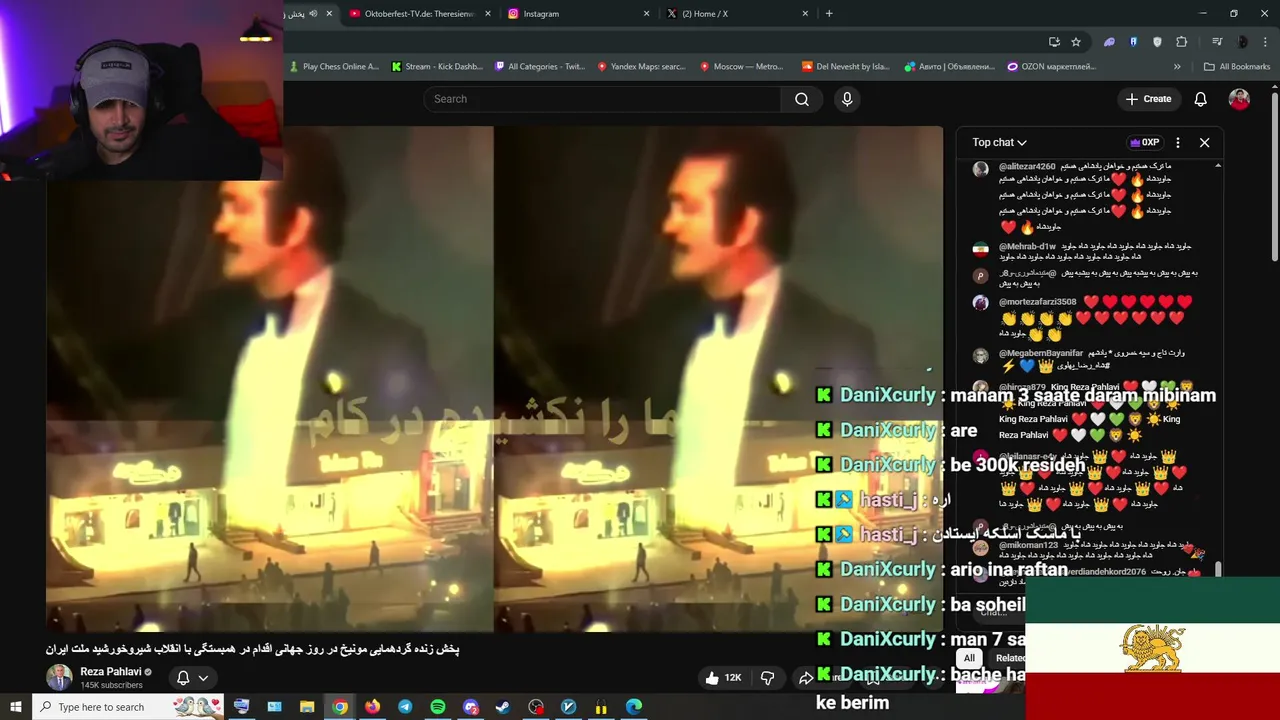Screen dimensions: 1280x720
Task: Open a new browser tab
Action: click(x=829, y=14)
